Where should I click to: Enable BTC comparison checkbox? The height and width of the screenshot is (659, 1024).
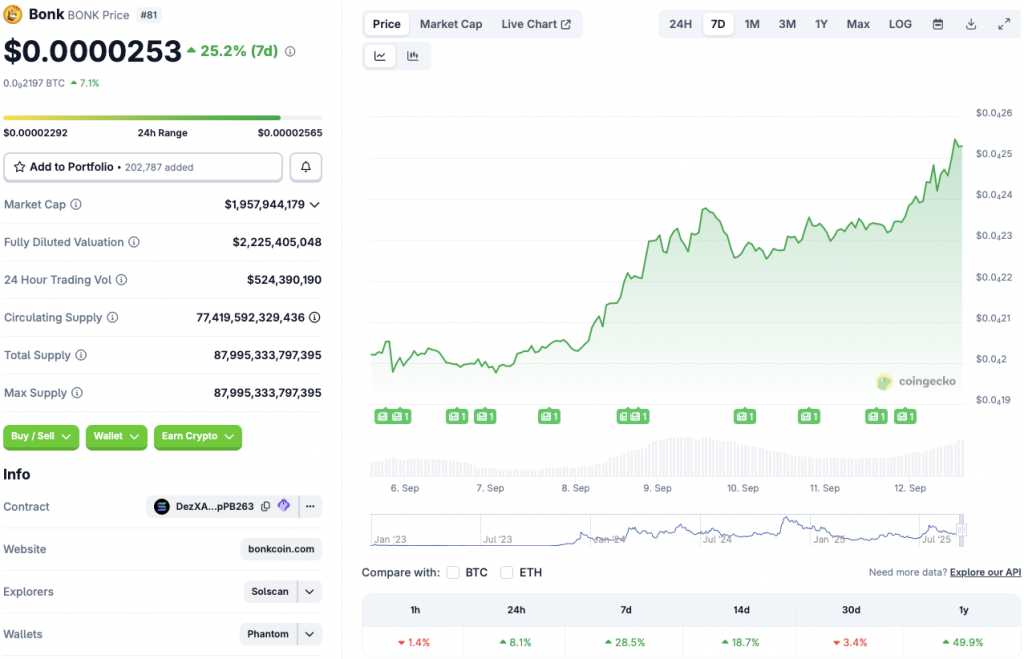pos(453,573)
